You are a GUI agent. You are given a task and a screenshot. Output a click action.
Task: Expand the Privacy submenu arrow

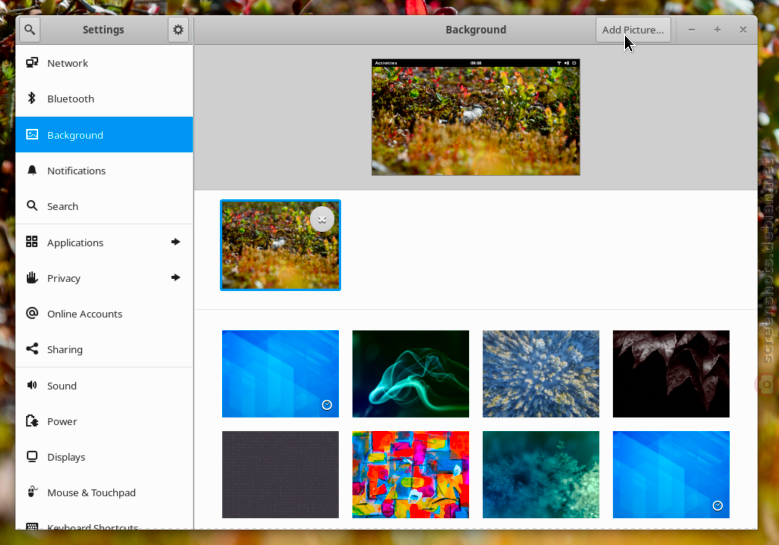175,278
